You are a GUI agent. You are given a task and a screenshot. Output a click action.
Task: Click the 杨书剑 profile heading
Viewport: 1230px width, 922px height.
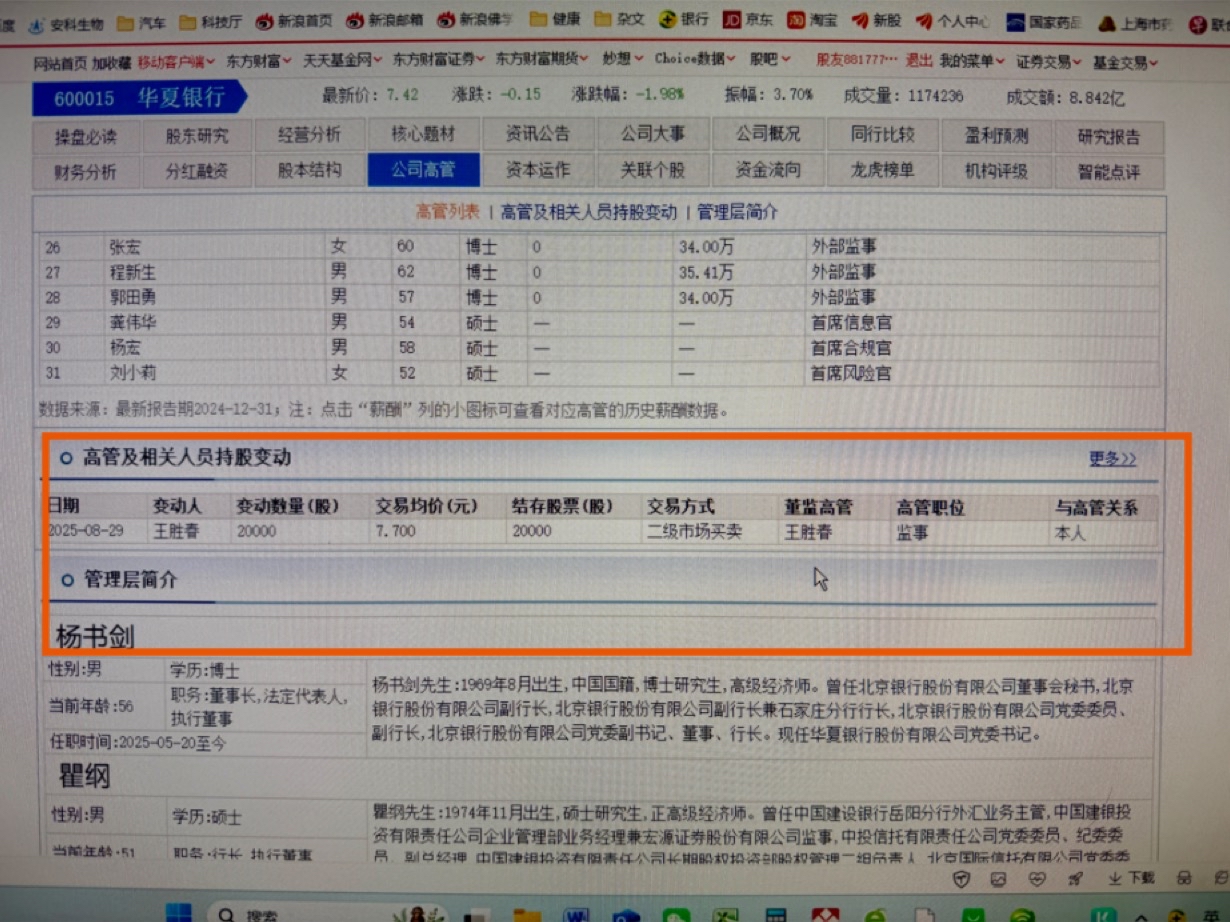95,636
